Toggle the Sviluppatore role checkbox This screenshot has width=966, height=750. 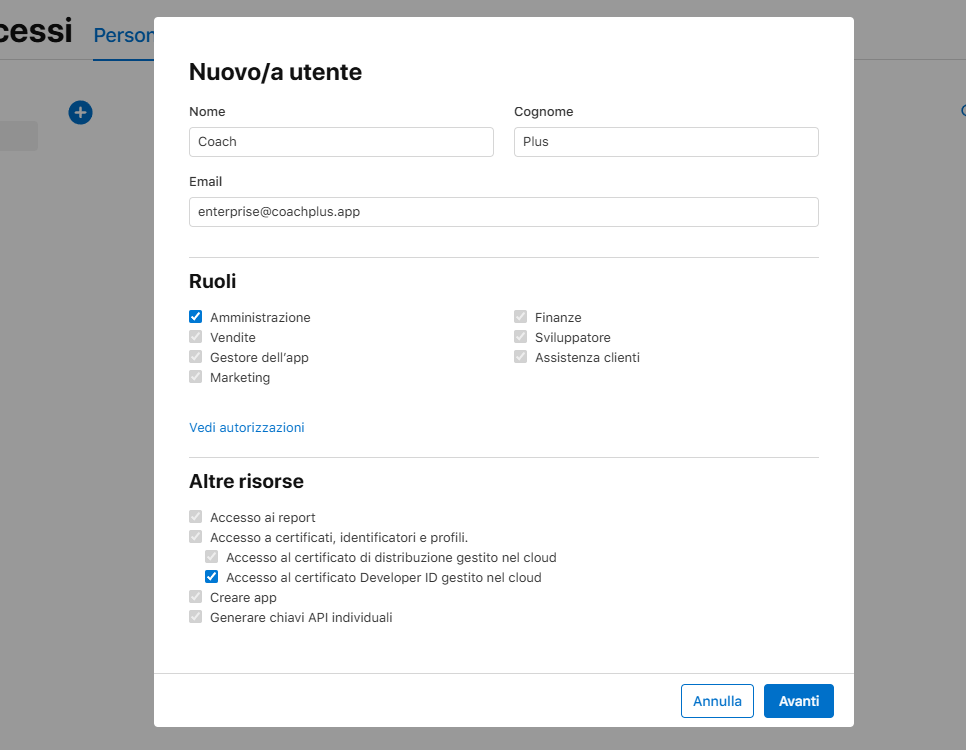pos(521,337)
